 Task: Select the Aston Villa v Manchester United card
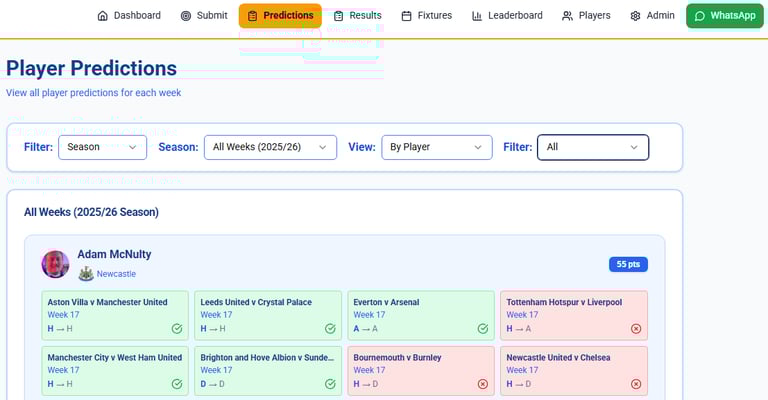(115, 316)
